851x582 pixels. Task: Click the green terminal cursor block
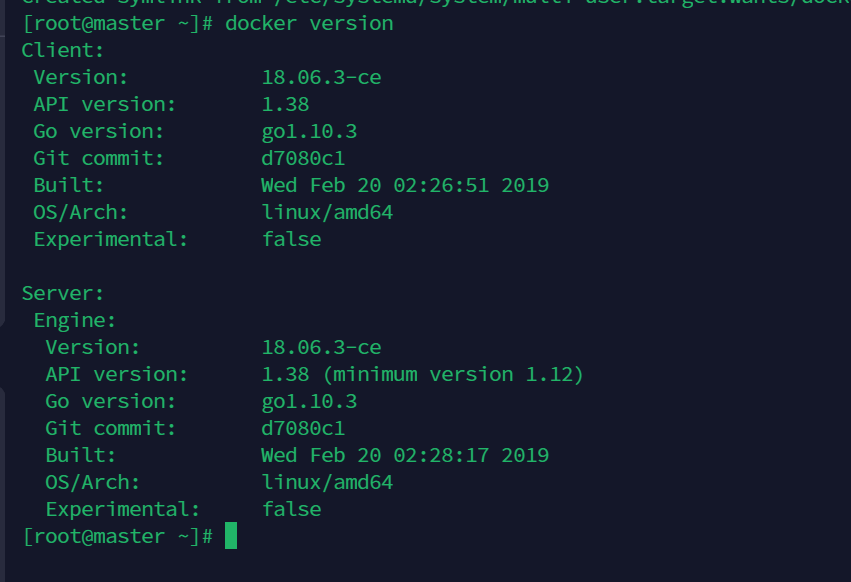point(231,536)
